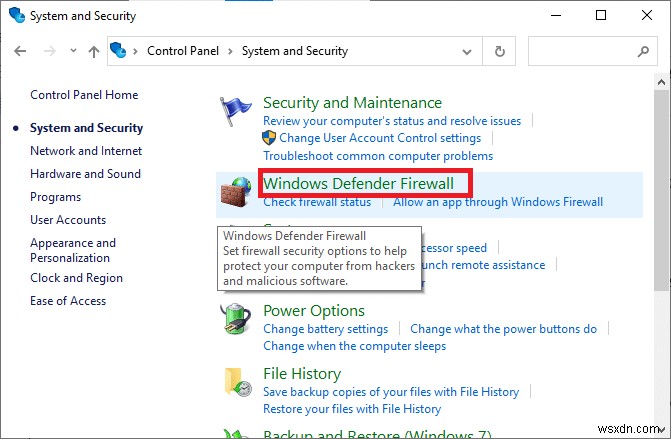Go to Control Panel Home
The image size is (671, 439).
coord(84,95)
